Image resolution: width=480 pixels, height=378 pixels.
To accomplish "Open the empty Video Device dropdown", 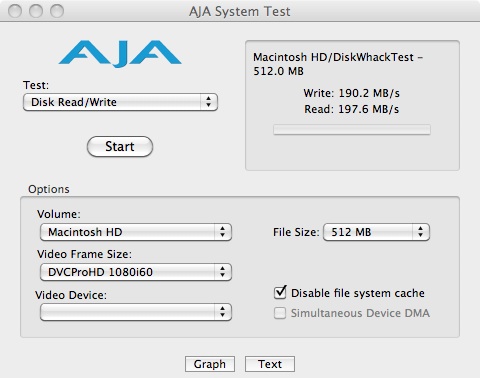I will pos(136,312).
